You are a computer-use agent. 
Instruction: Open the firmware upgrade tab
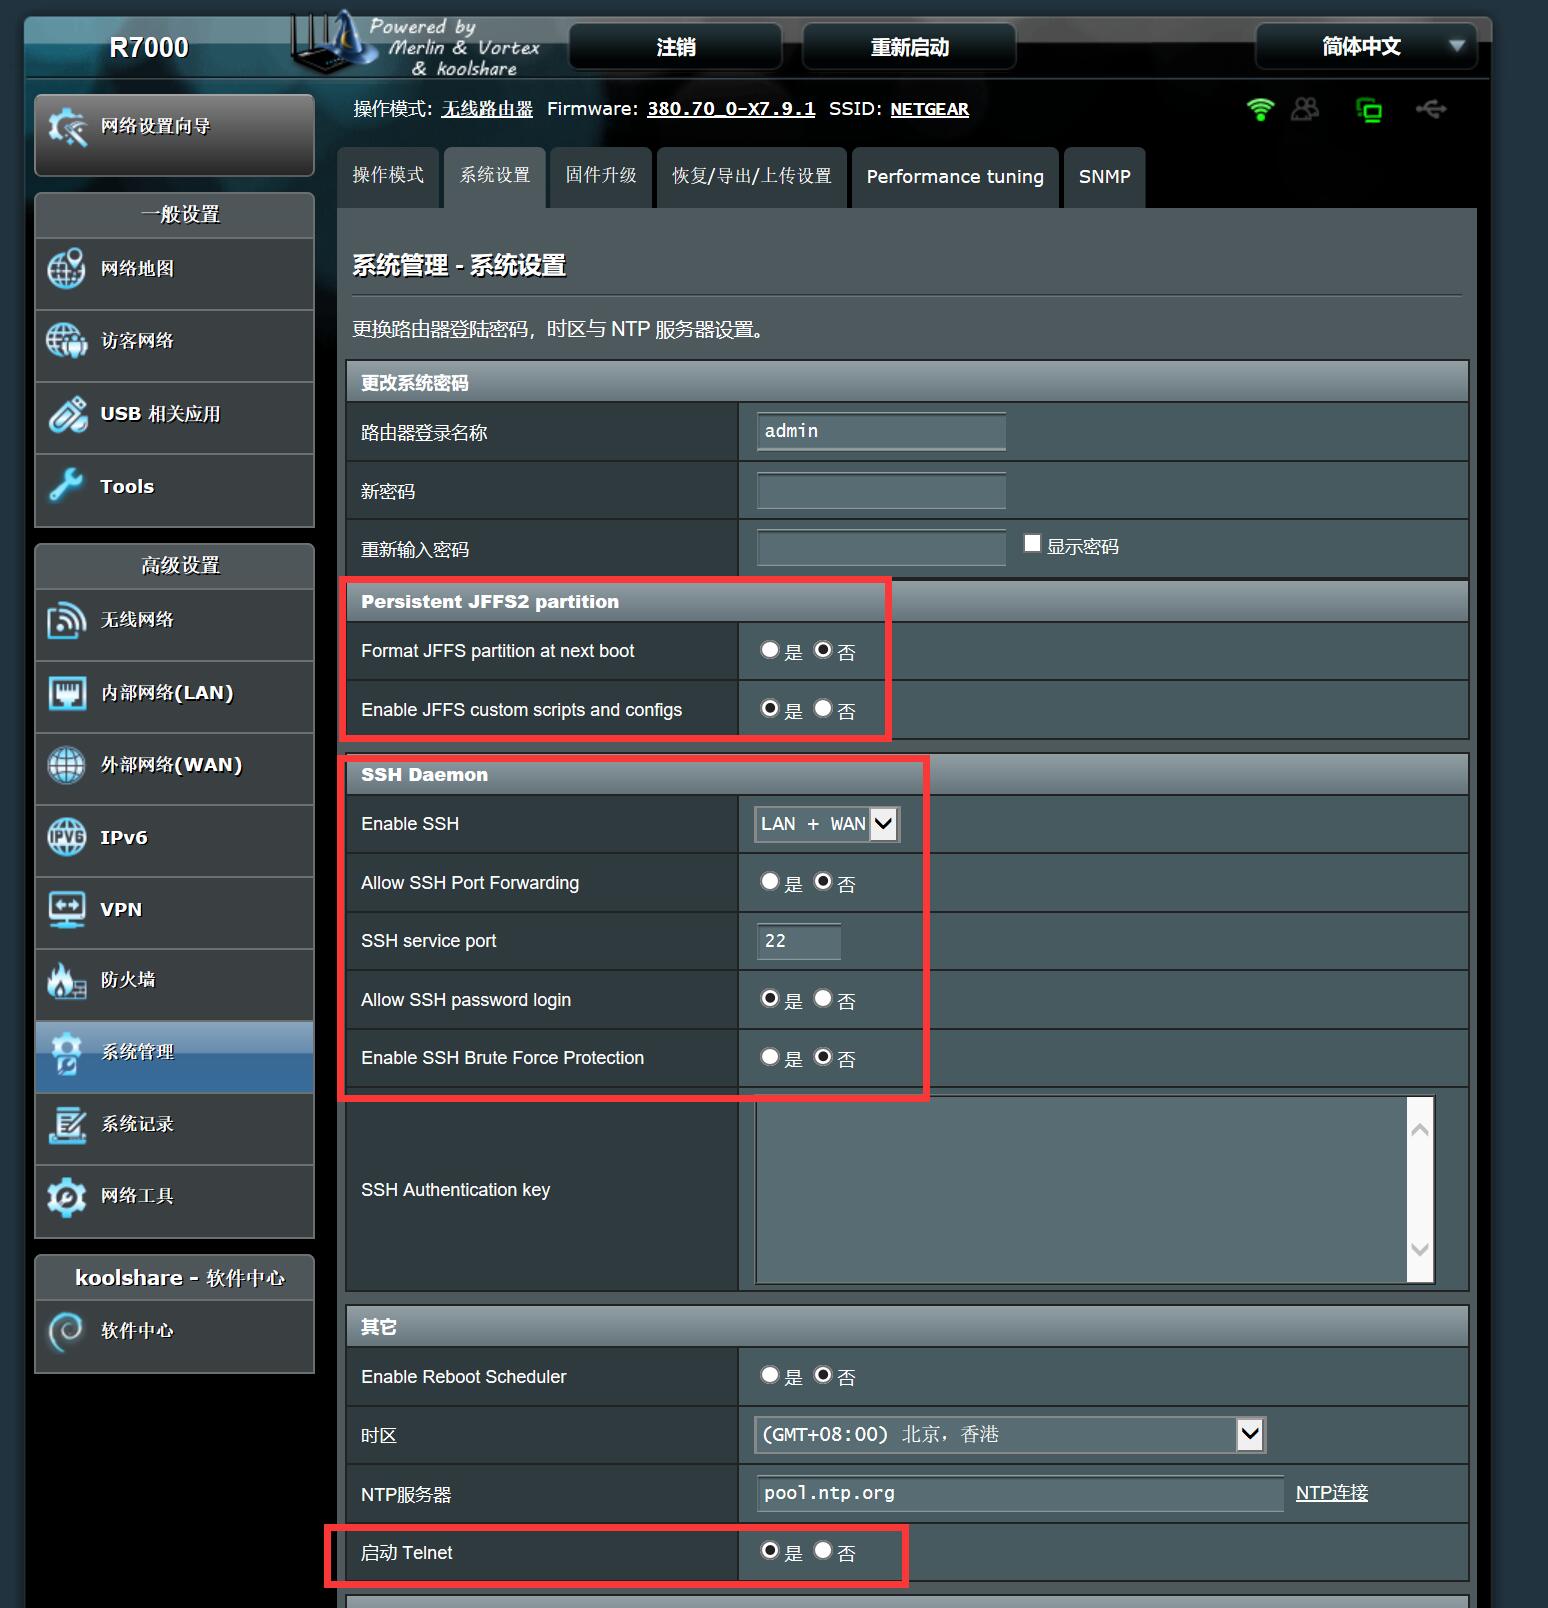[601, 176]
